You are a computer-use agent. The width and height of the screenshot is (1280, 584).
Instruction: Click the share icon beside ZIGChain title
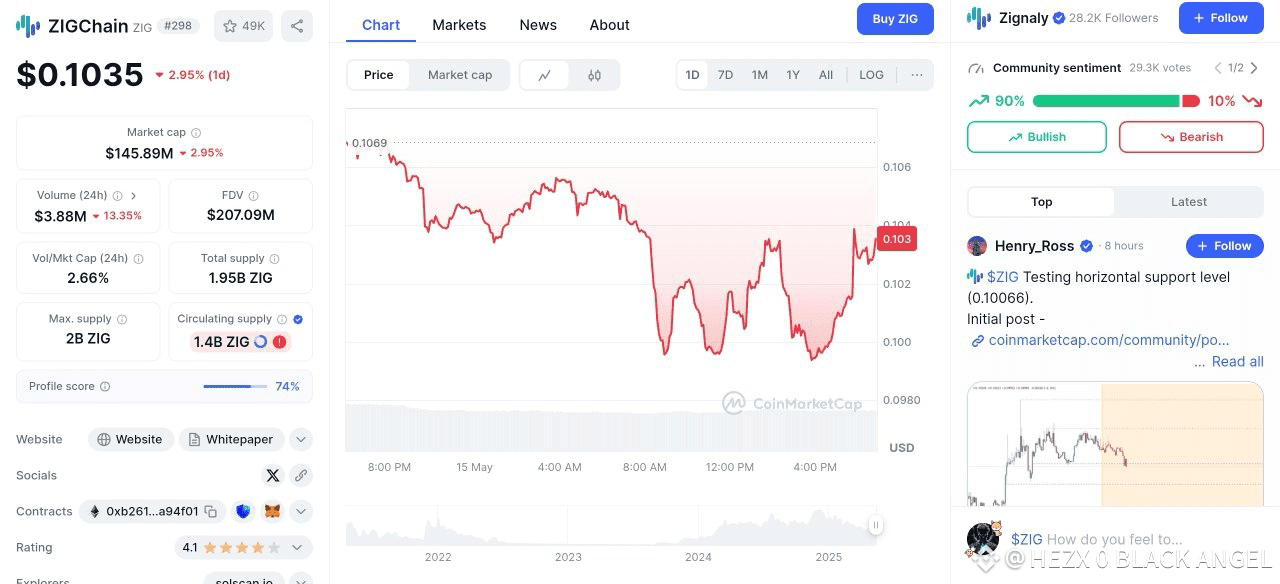296,26
